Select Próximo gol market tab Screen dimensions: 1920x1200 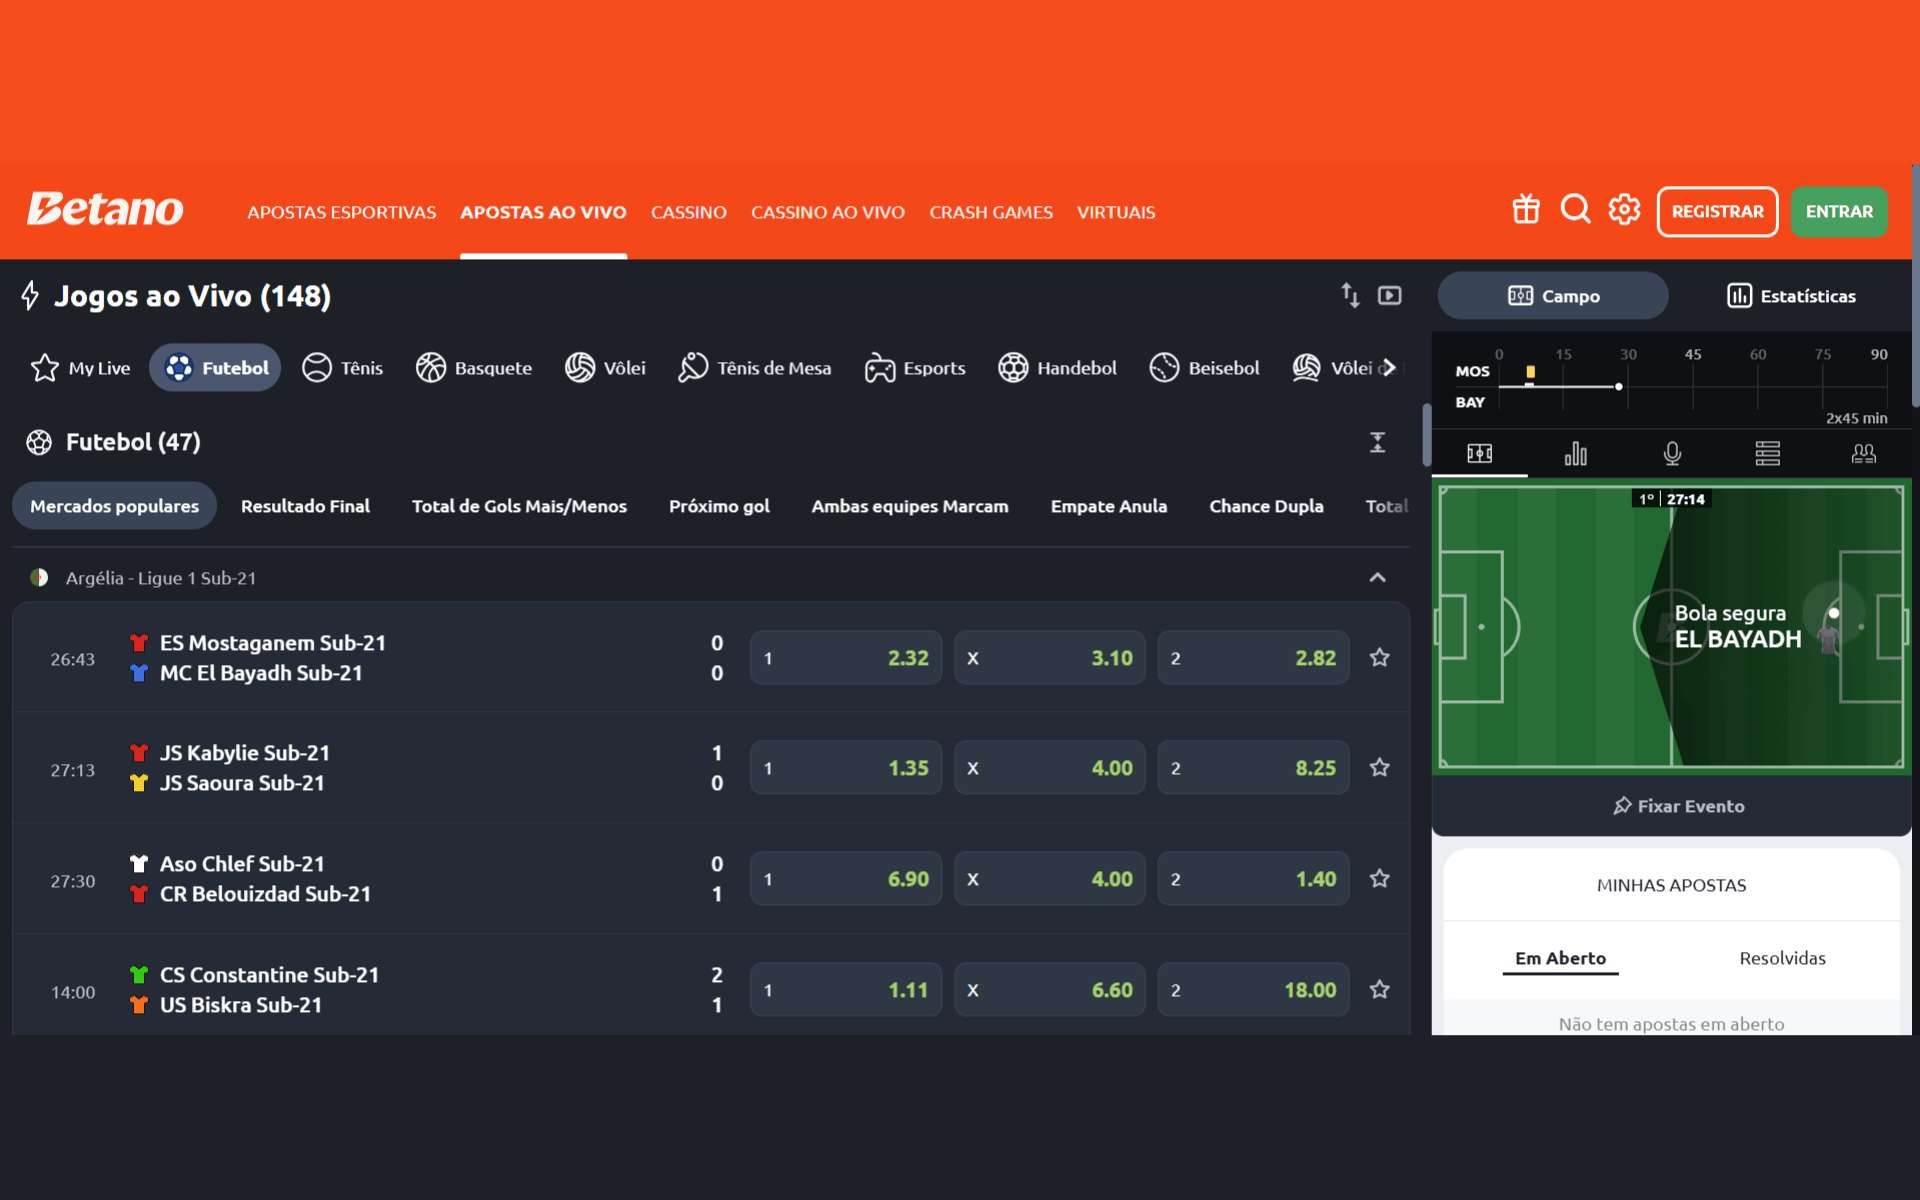(719, 506)
